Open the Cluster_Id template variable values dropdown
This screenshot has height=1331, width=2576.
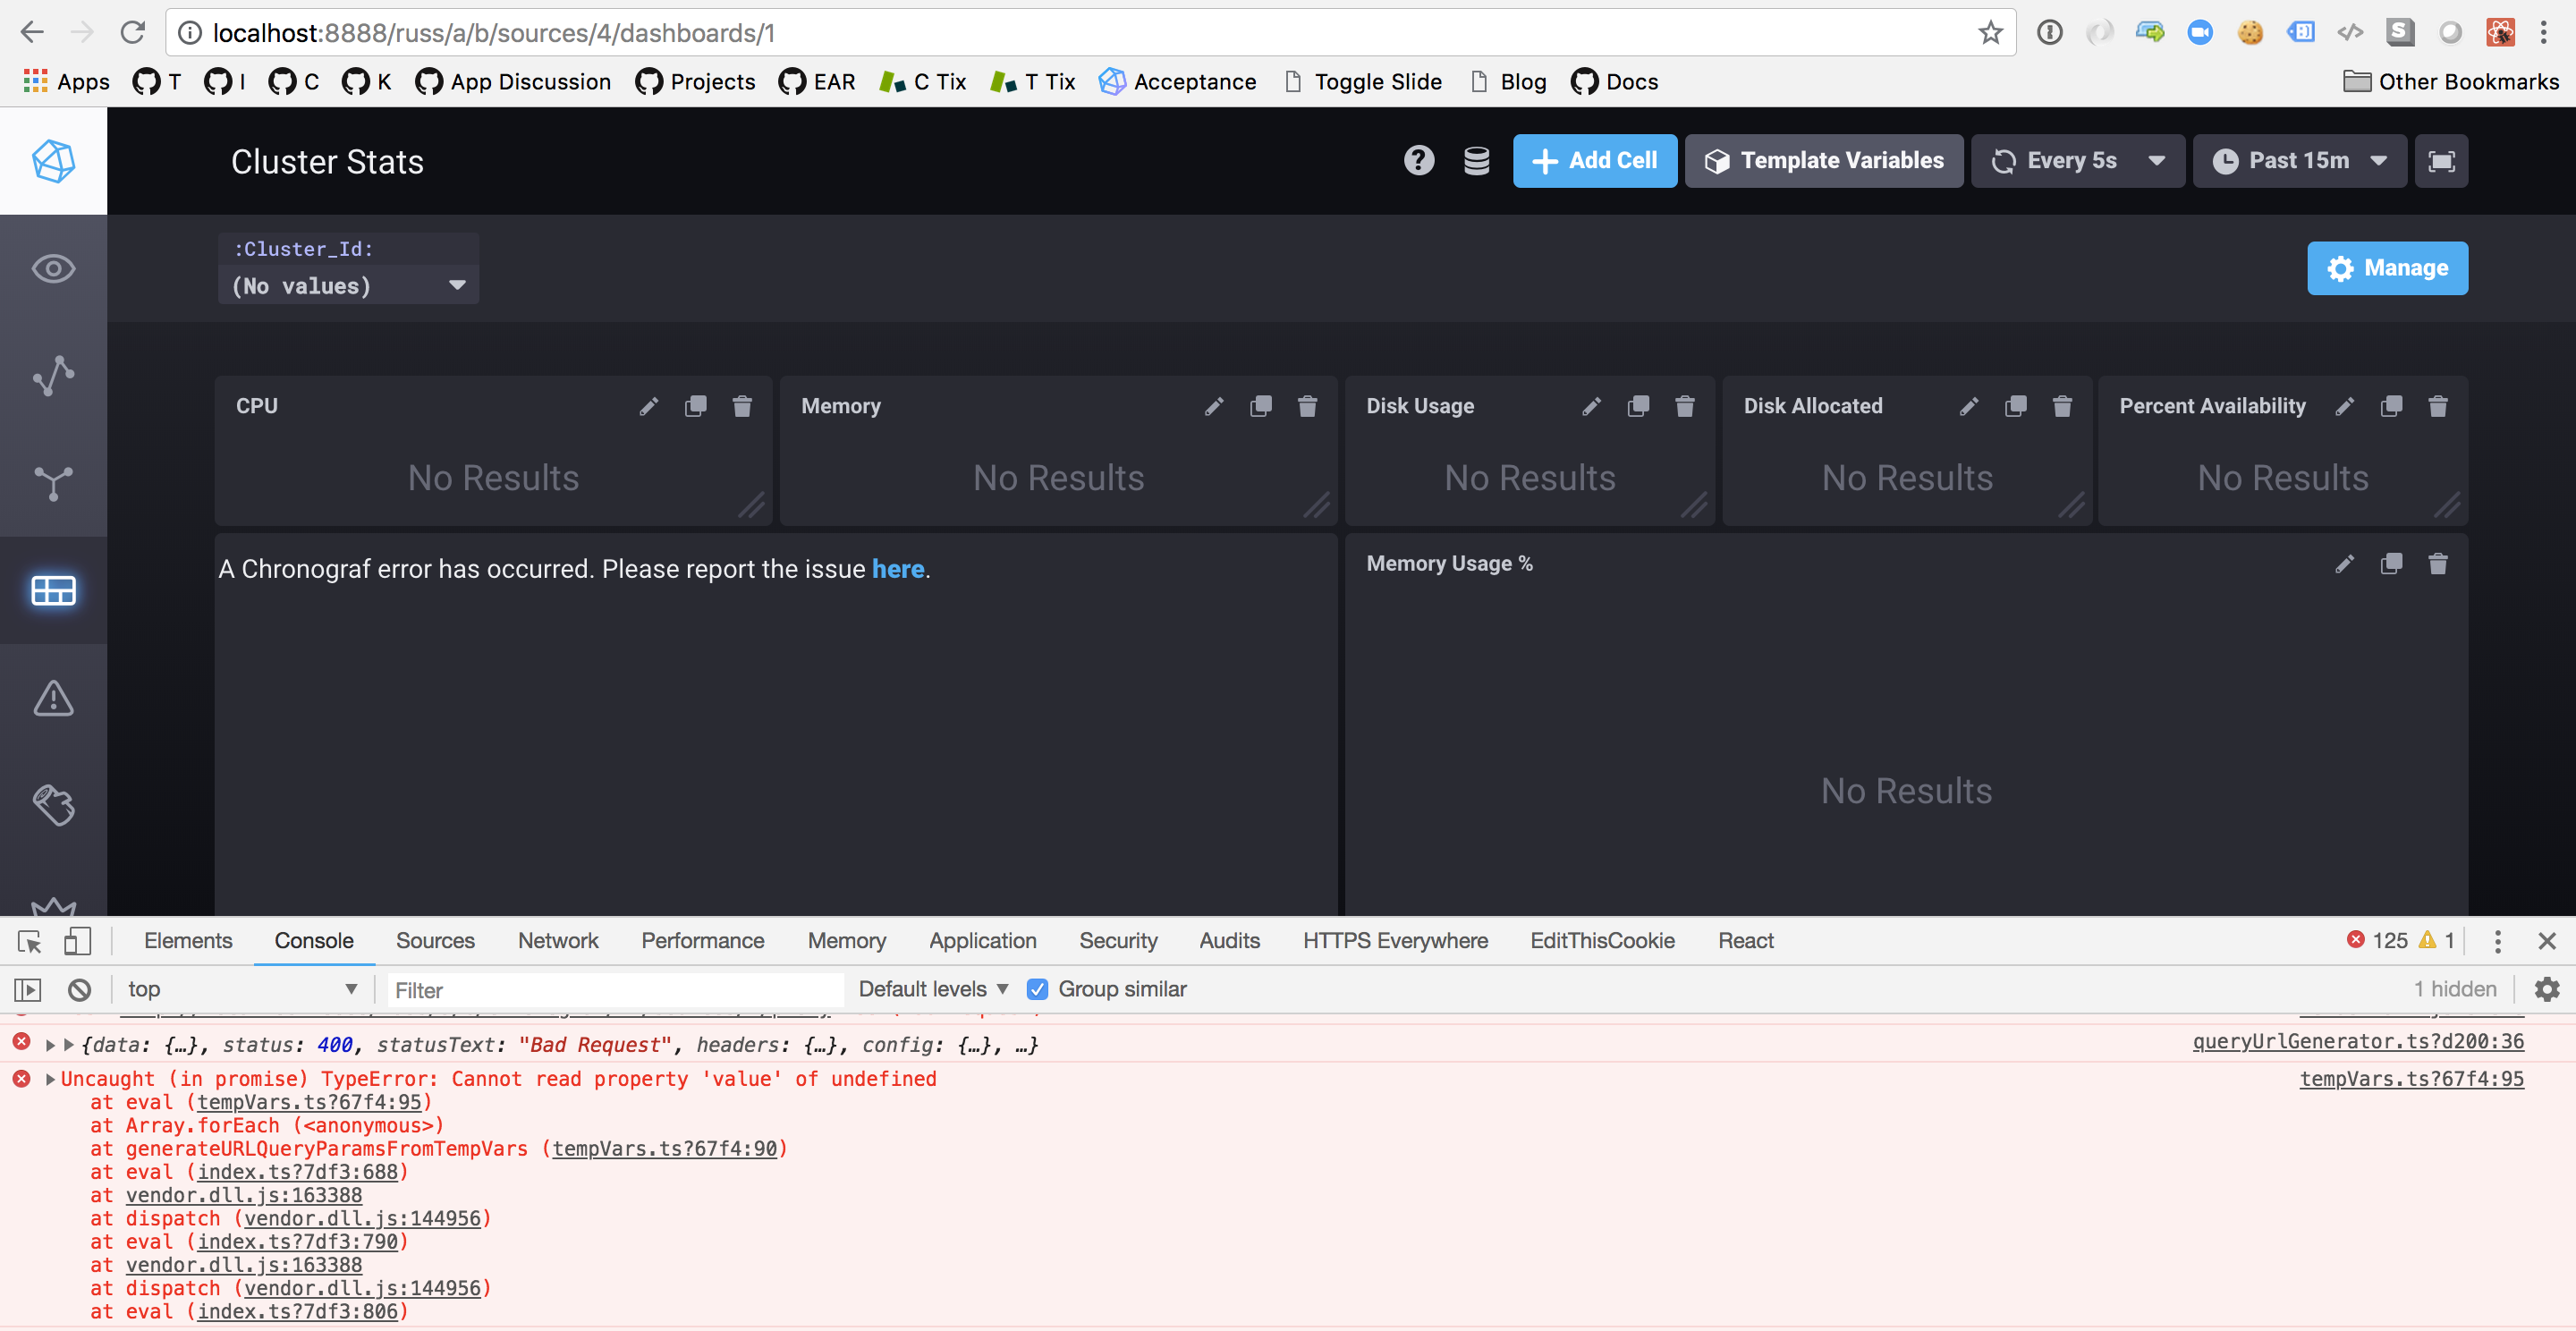click(348, 286)
